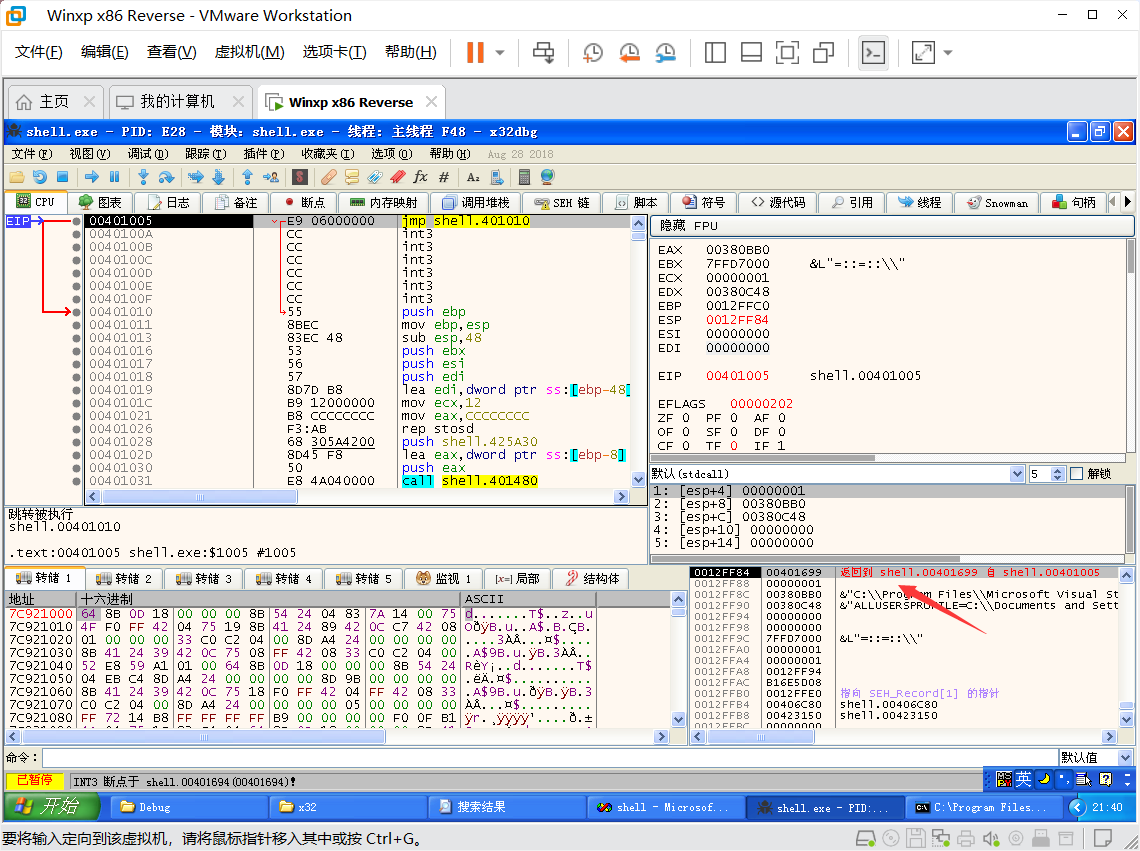Click the 命令 command input field
The image size is (1140, 851).
tap(550, 757)
